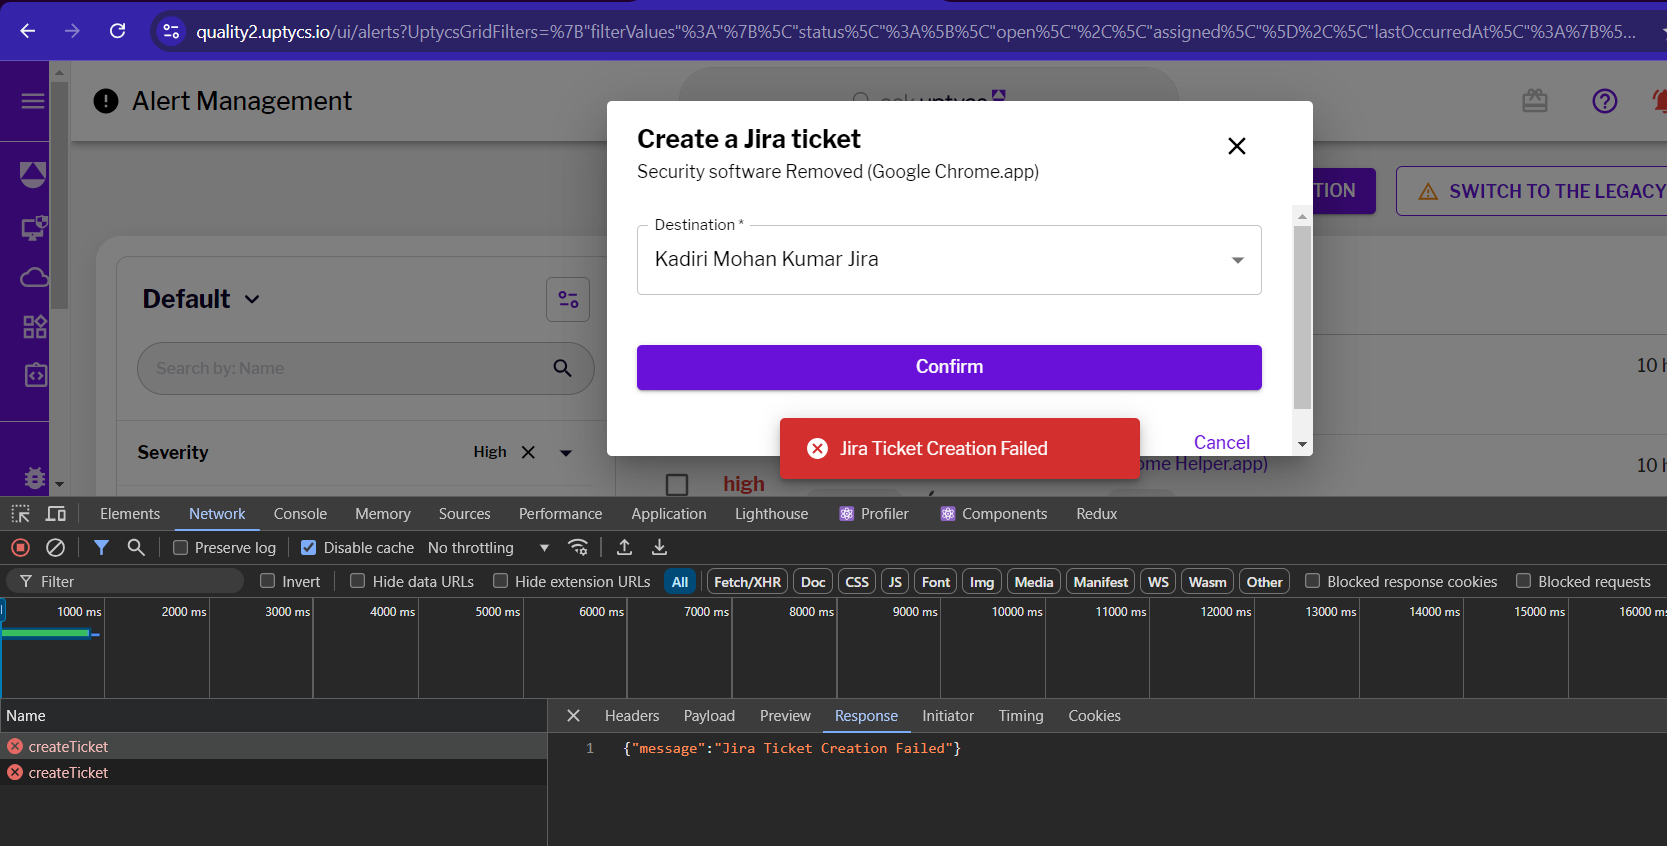Viewport: 1667px width, 846px height.
Task: Uncheck the Disable cache checkbox
Action: [x=309, y=548]
